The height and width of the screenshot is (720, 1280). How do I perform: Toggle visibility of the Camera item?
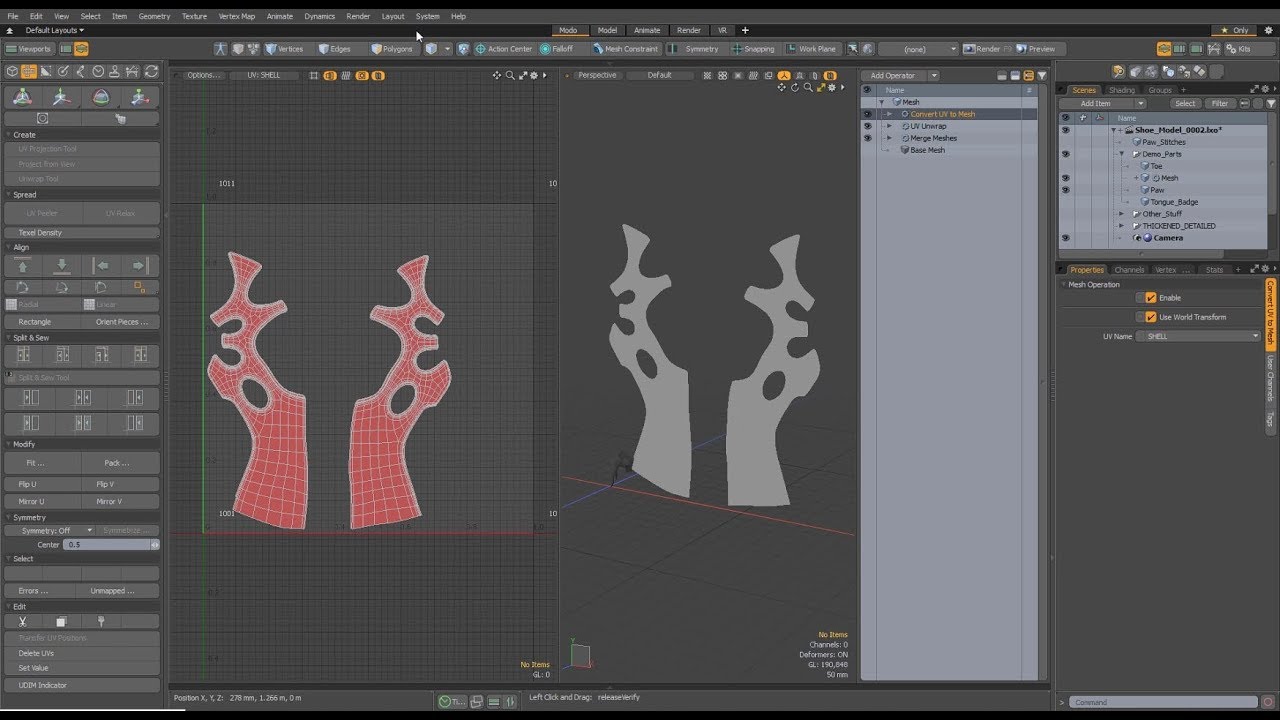[x=1065, y=238]
